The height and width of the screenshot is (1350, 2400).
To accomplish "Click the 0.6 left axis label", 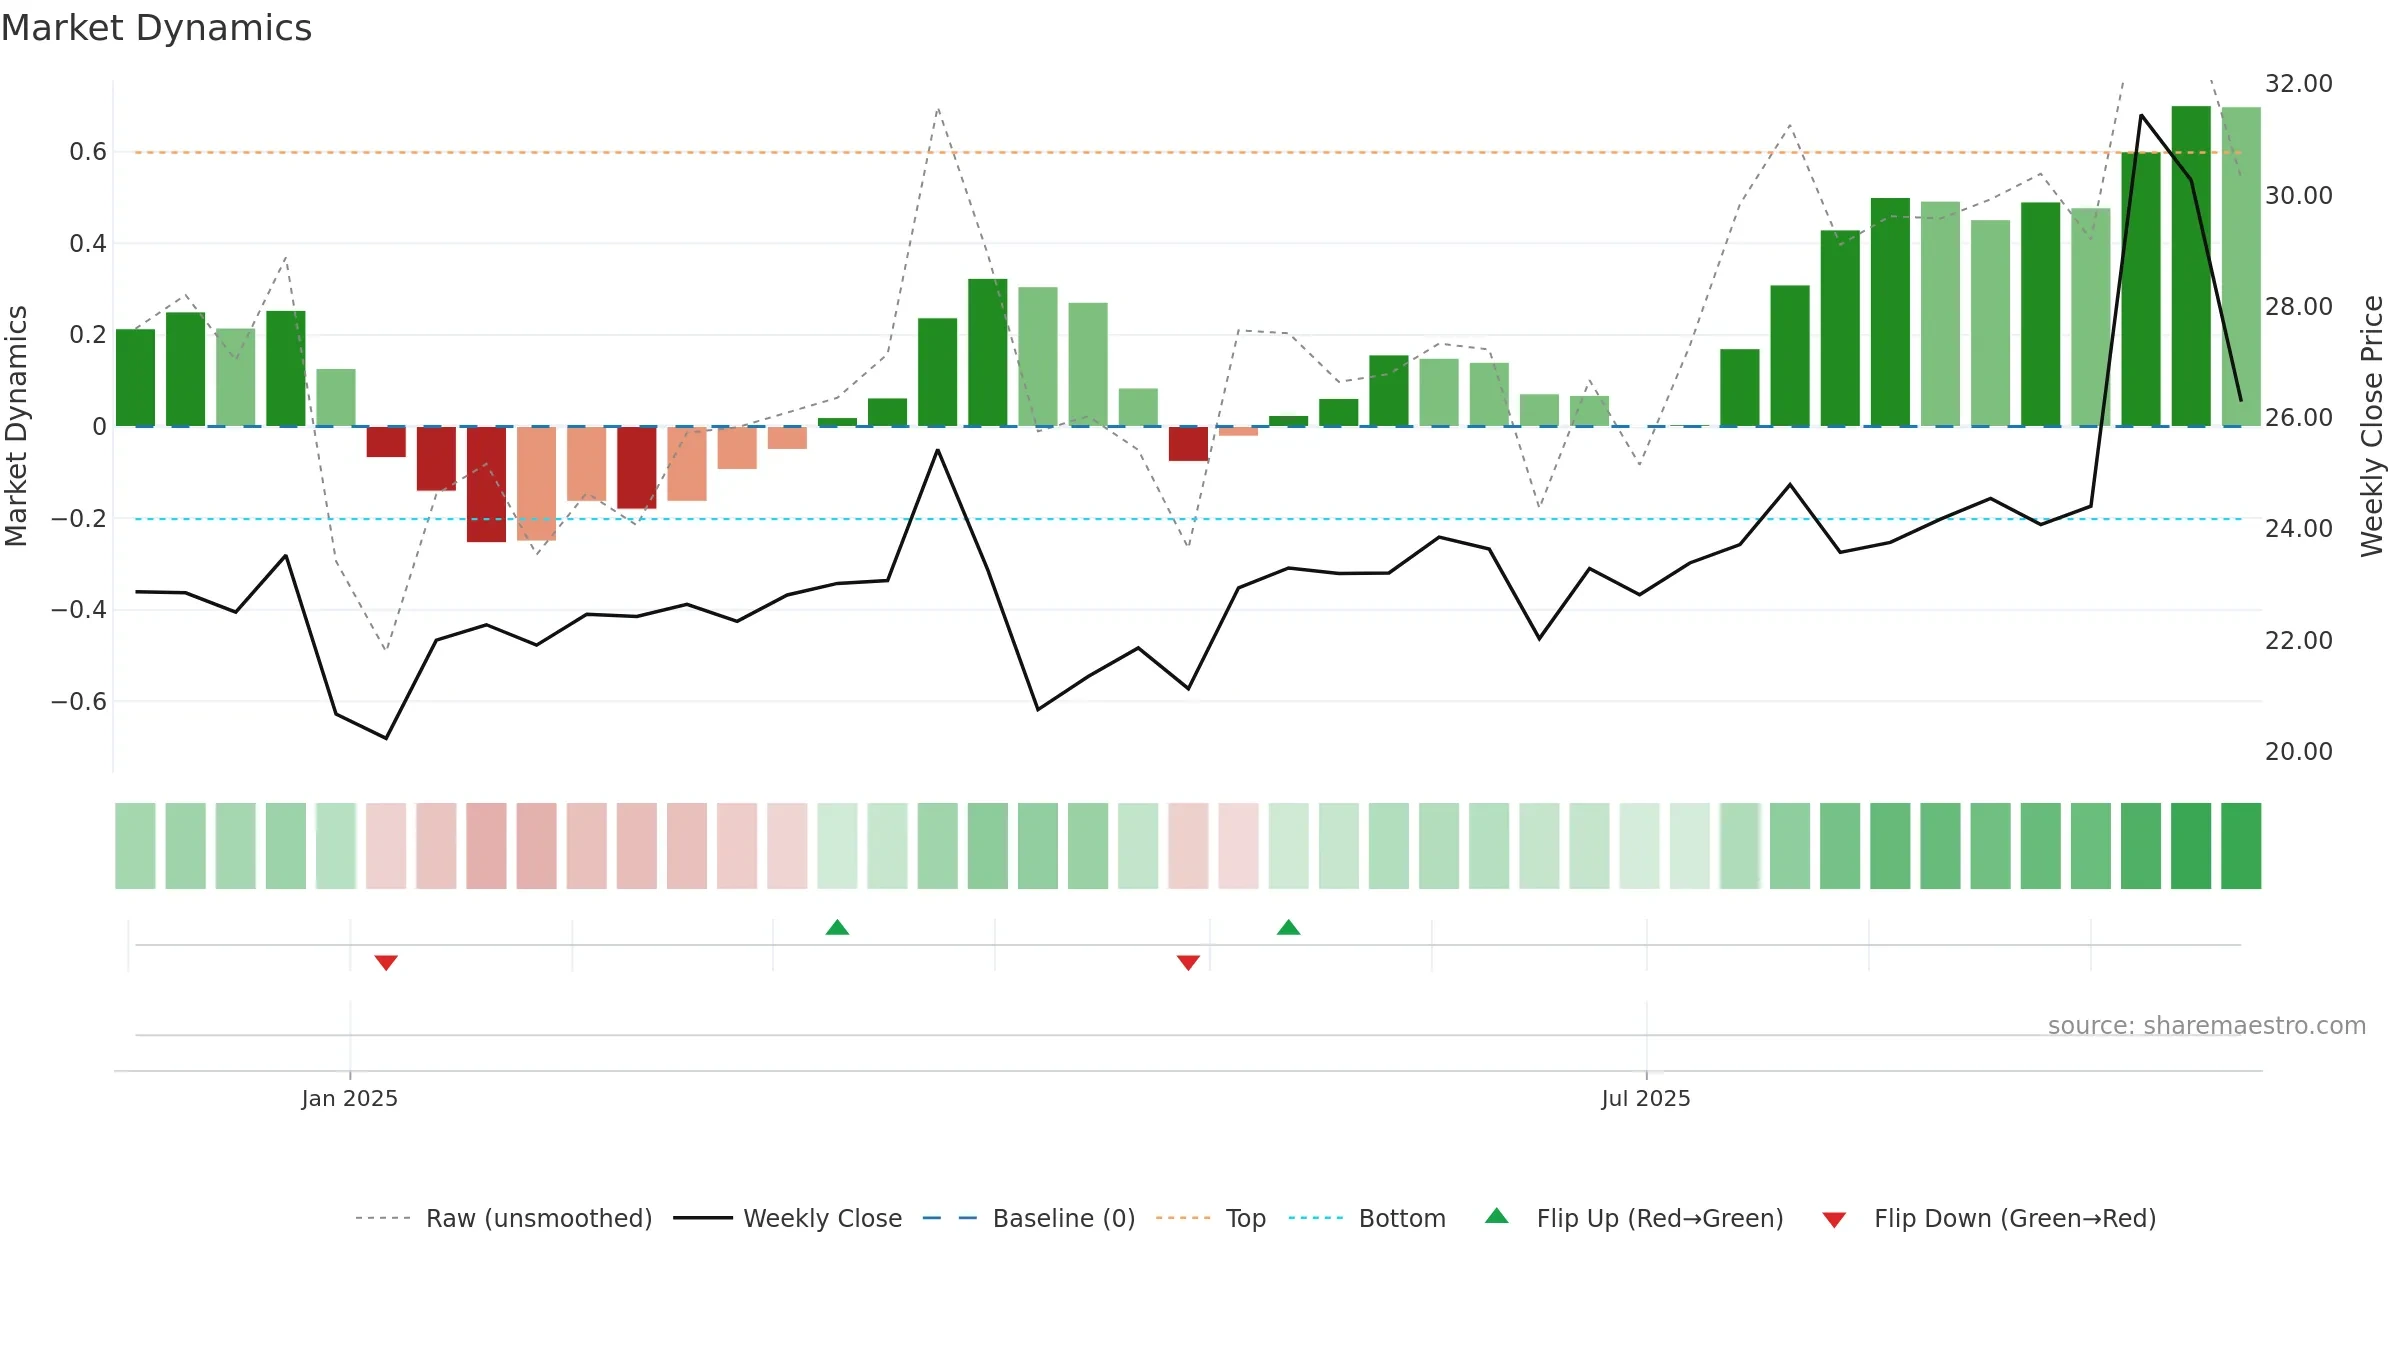I will [88, 152].
